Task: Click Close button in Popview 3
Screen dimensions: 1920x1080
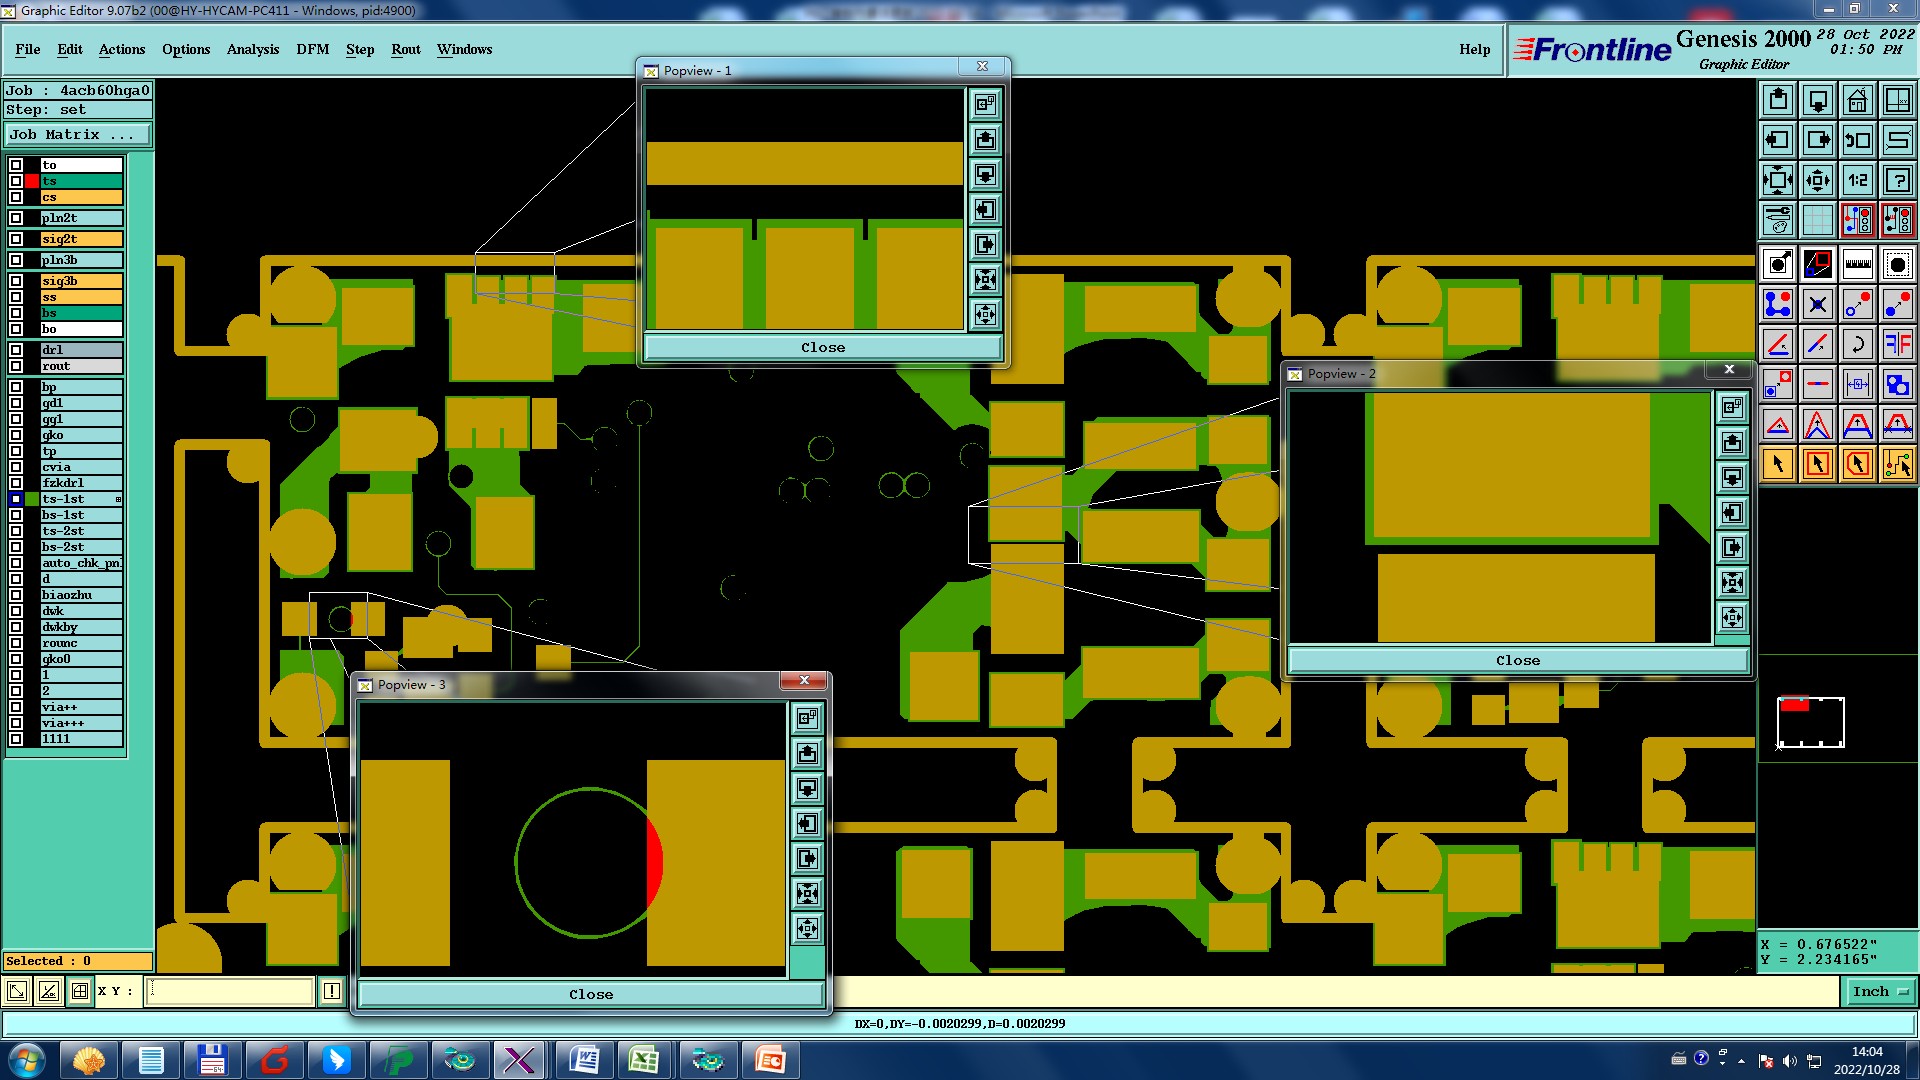Action: [590, 995]
